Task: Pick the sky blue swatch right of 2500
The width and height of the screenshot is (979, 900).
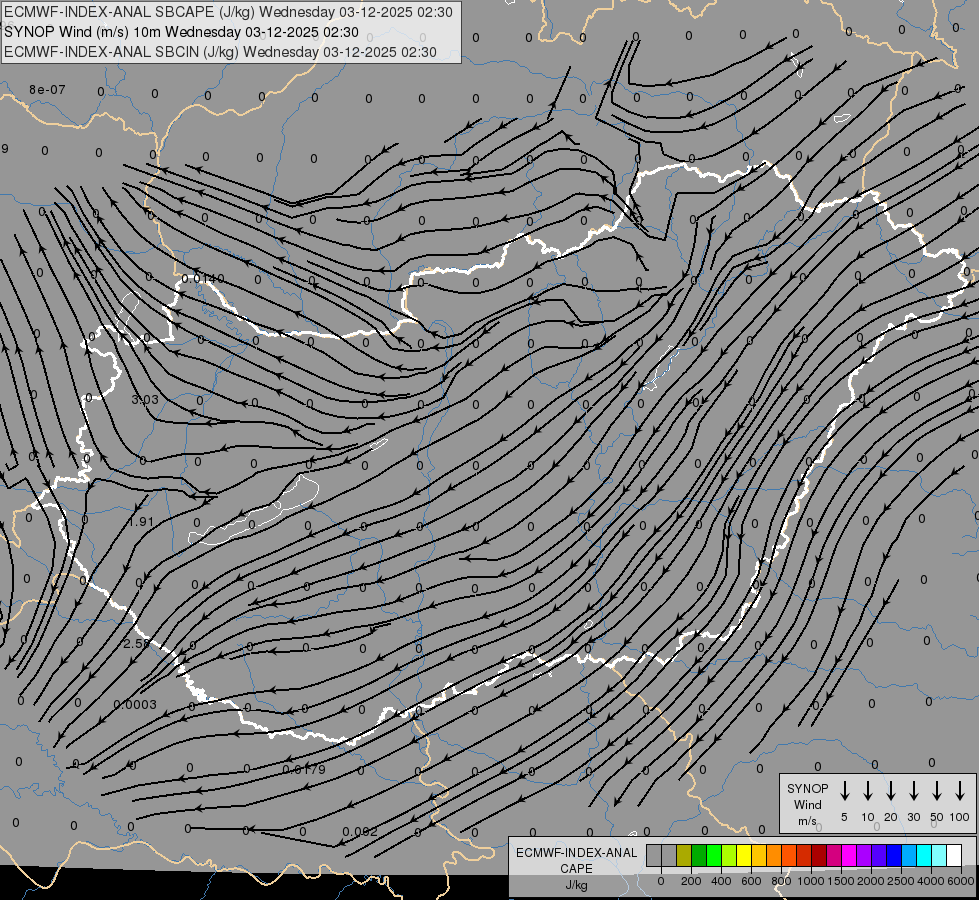Action: pos(909,855)
